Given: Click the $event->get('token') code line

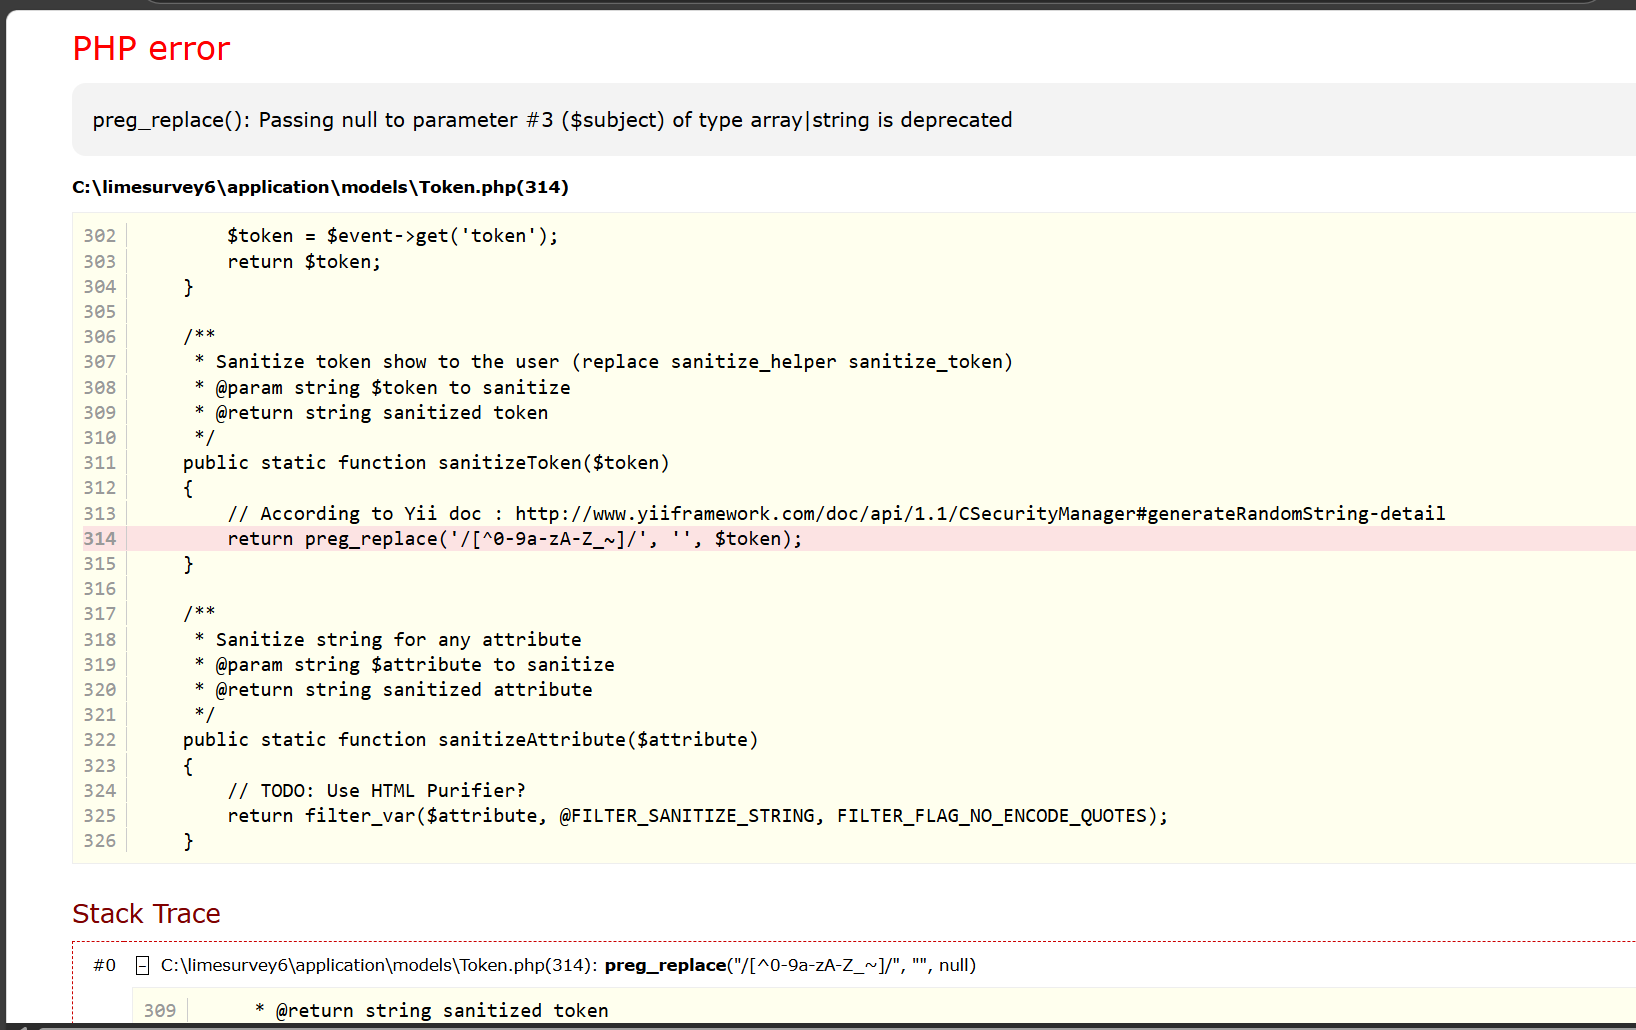Looking at the screenshot, I should [x=392, y=236].
